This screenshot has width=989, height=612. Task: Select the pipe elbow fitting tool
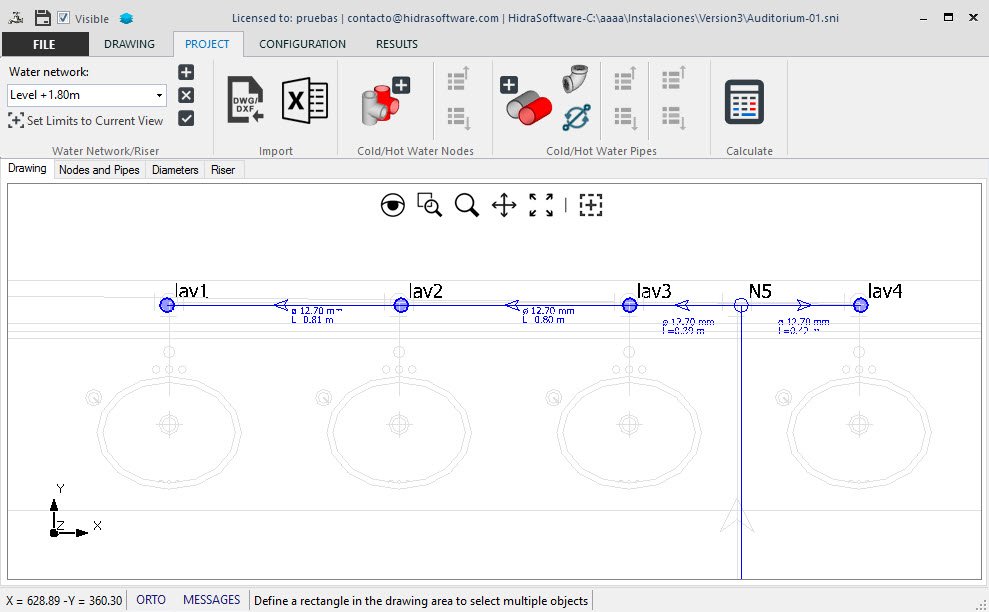[x=575, y=80]
